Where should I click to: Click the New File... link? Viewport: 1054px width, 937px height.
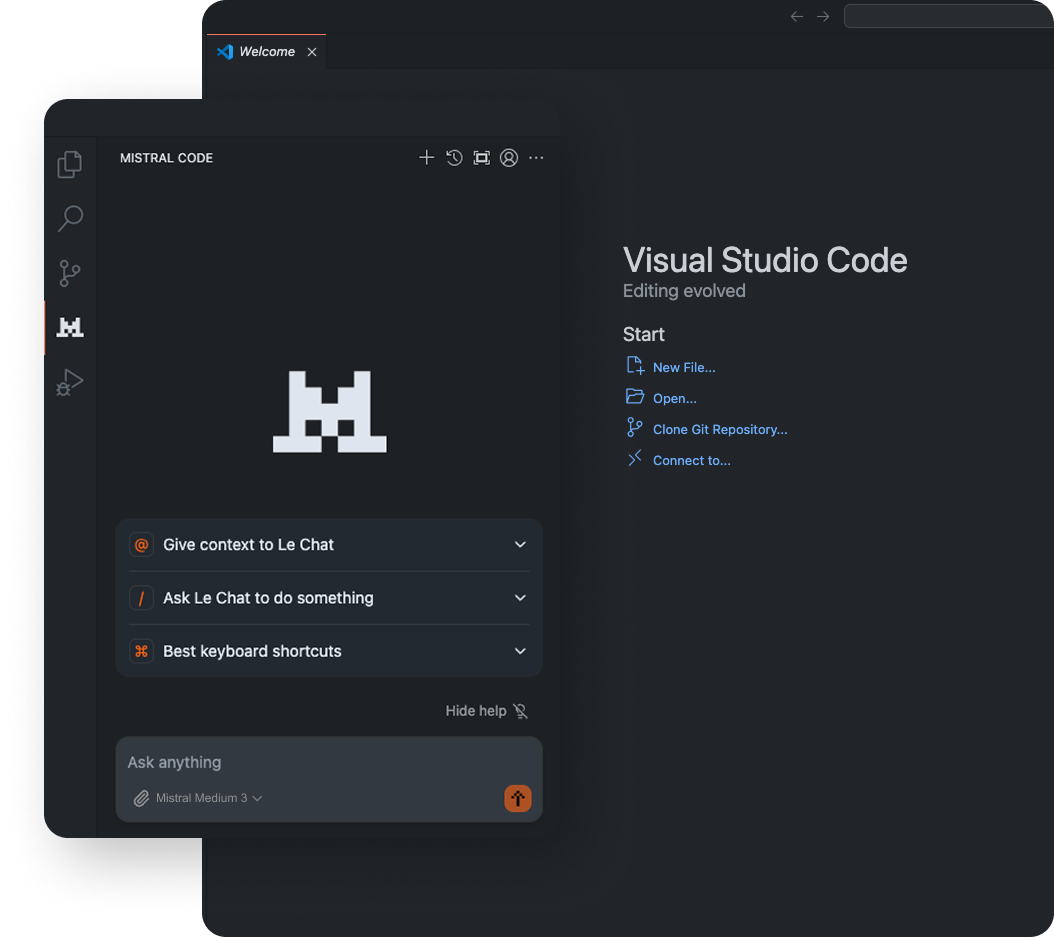click(x=684, y=367)
